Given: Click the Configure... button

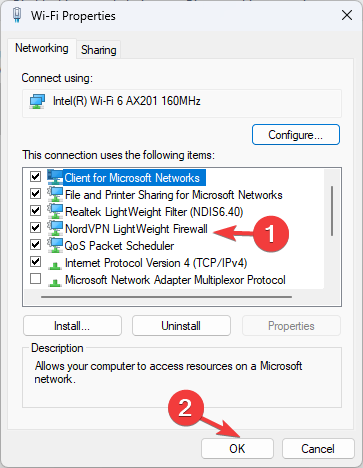Looking at the screenshot, I should pyautogui.click(x=296, y=135).
